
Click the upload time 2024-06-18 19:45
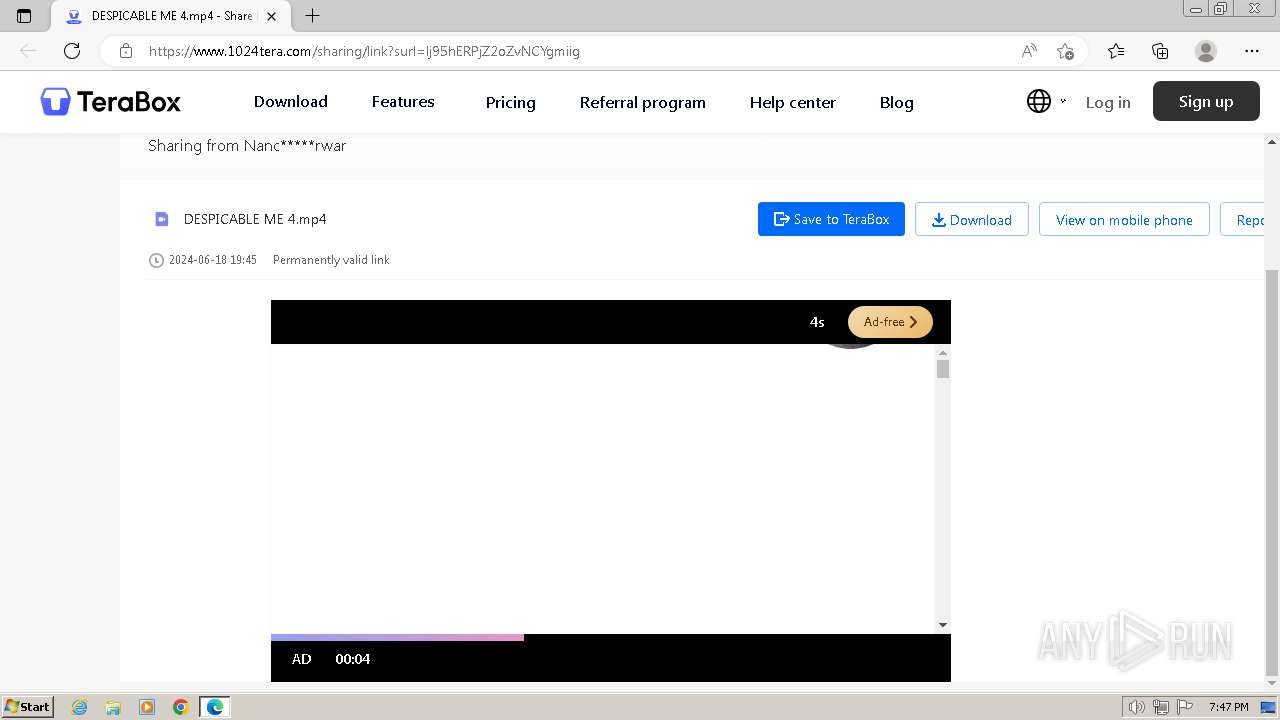pos(212,260)
